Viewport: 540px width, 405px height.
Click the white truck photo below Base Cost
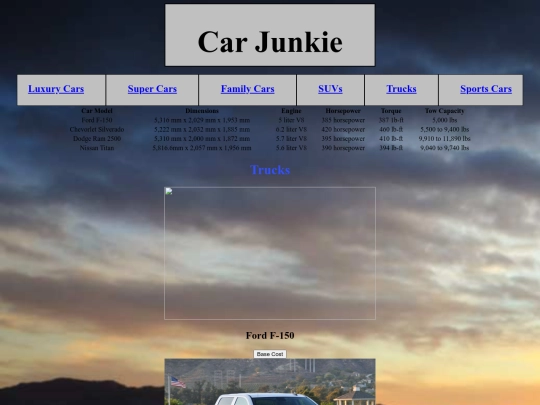[270, 382]
